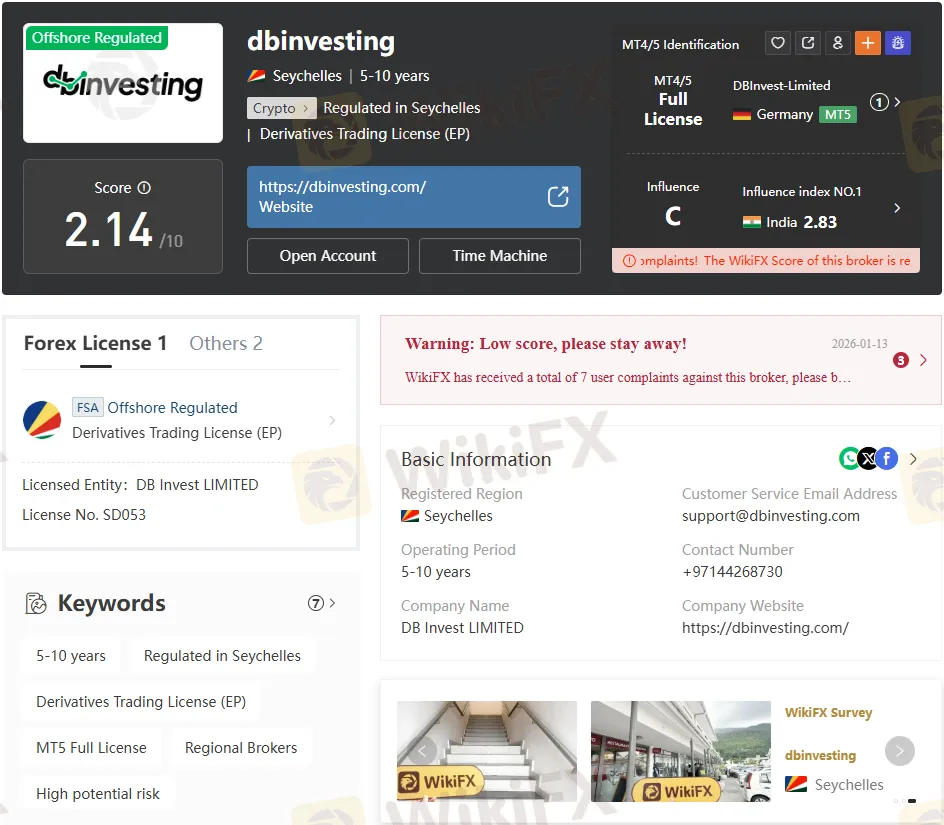Viewport: 944px width, 825px height.
Task: Open the blue alarm report icon
Action: click(x=898, y=43)
